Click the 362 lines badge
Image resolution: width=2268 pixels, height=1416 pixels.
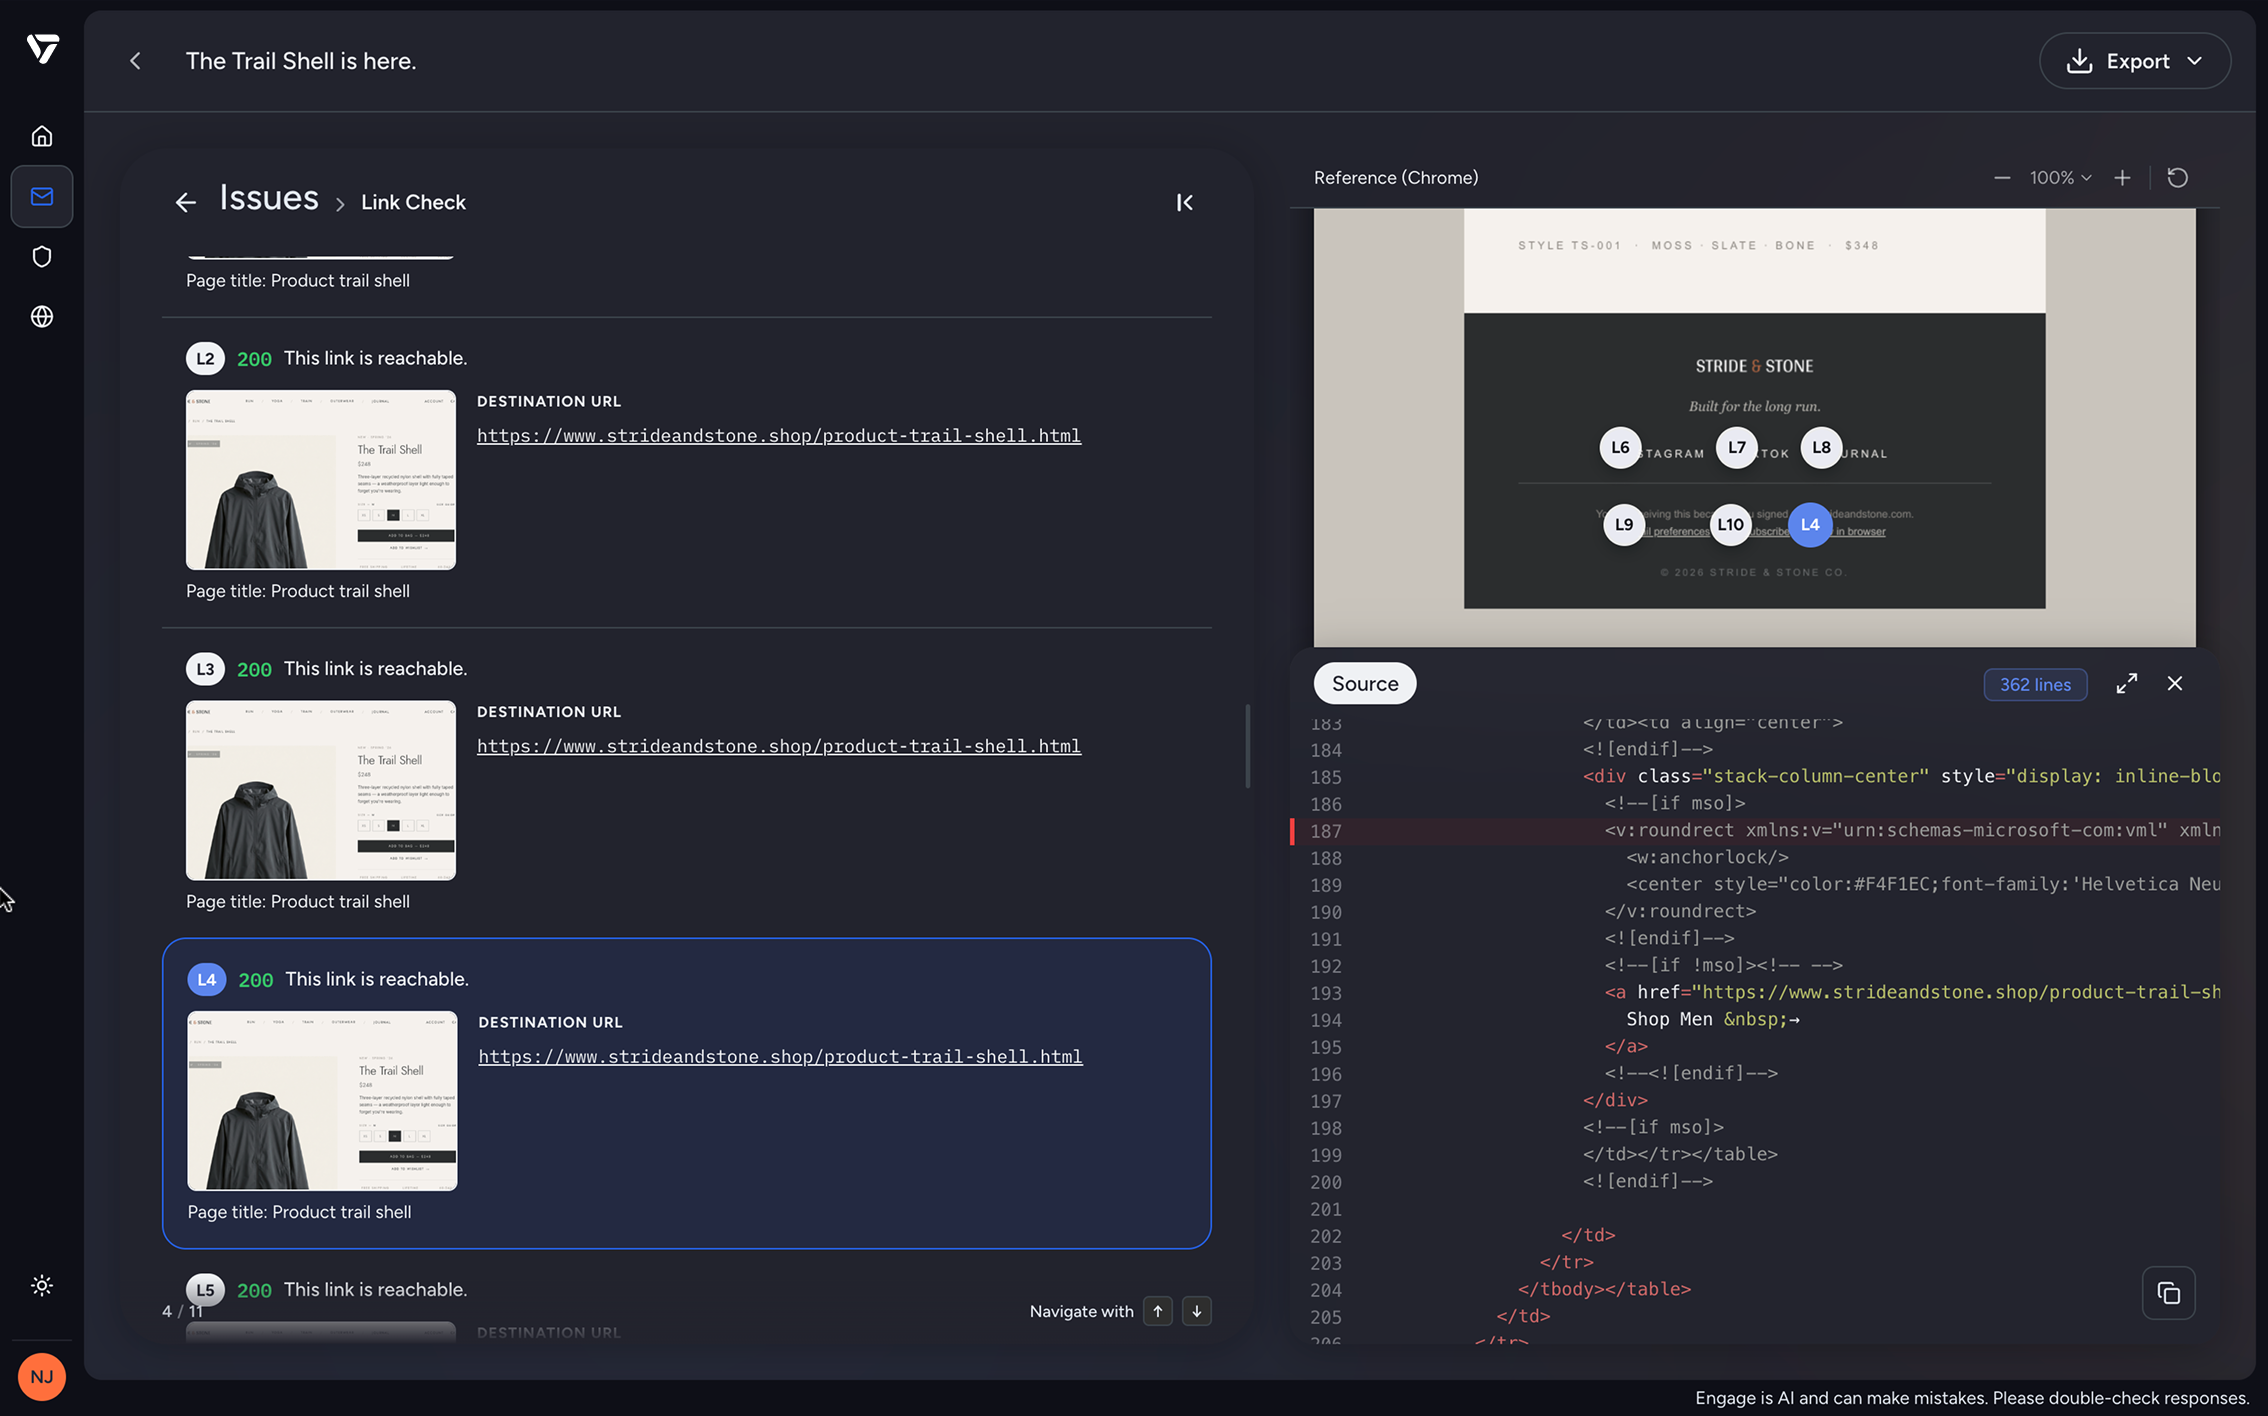click(x=2035, y=685)
